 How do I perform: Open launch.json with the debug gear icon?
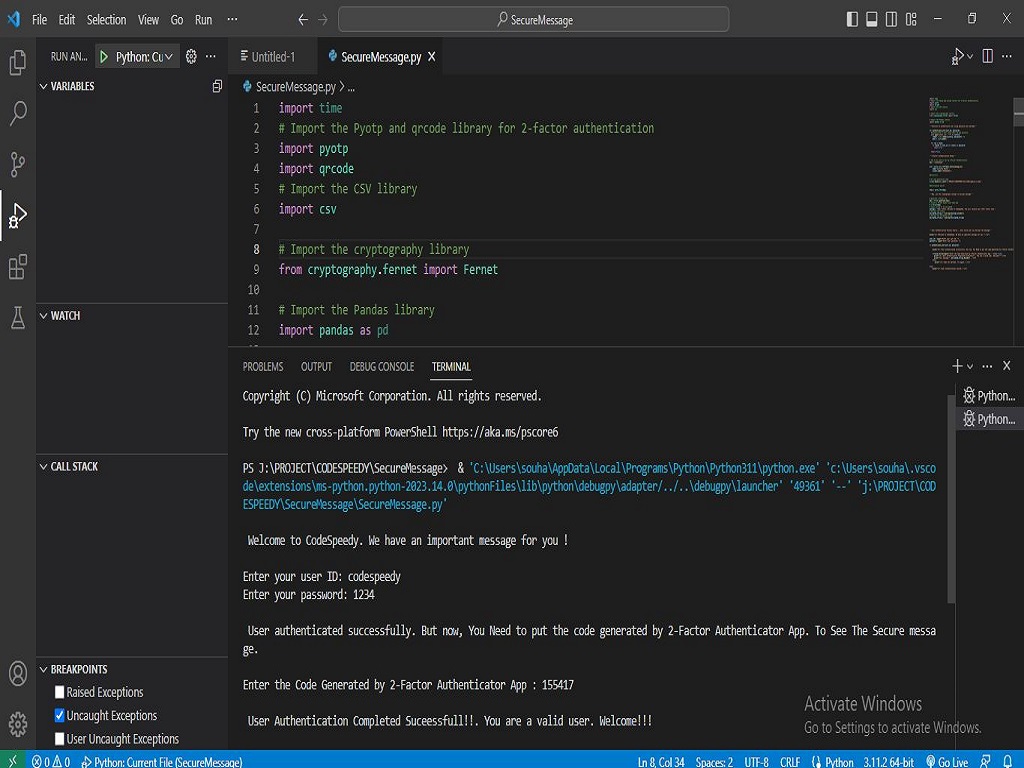click(191, 57)
